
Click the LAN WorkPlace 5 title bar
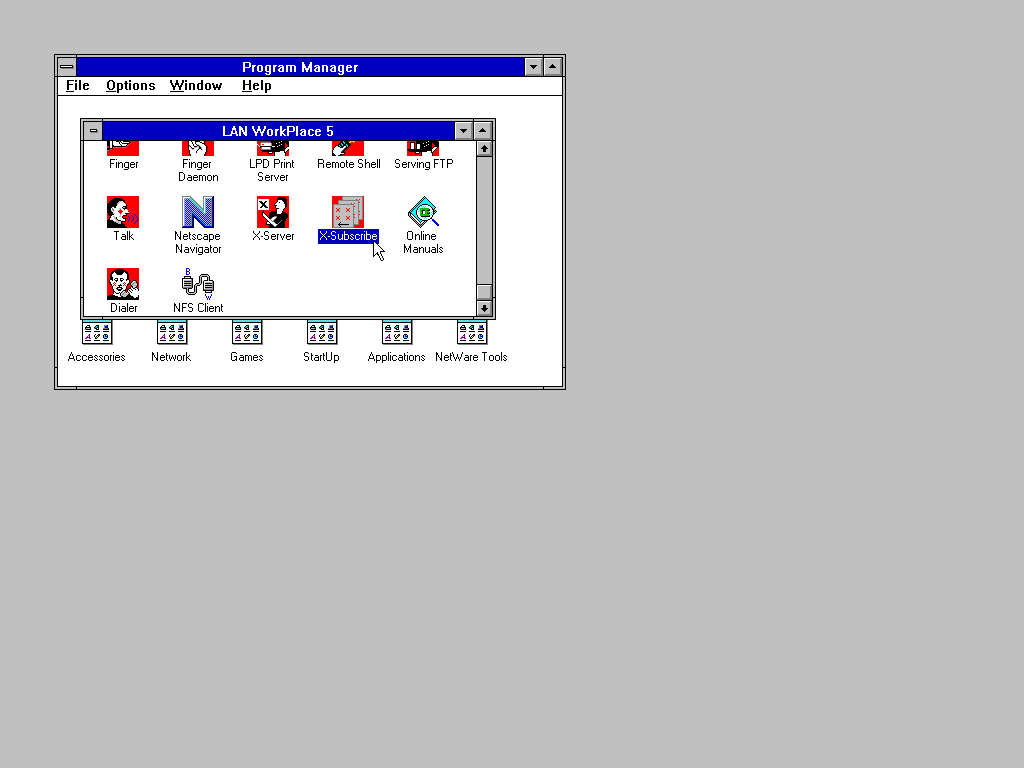(278, 131)
